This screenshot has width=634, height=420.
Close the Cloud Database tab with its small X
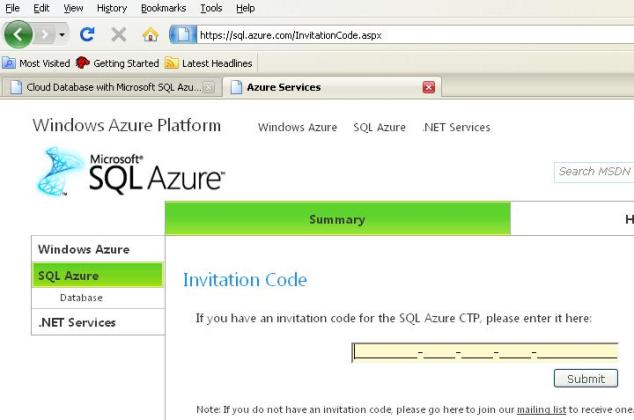[x=209, y=87]
